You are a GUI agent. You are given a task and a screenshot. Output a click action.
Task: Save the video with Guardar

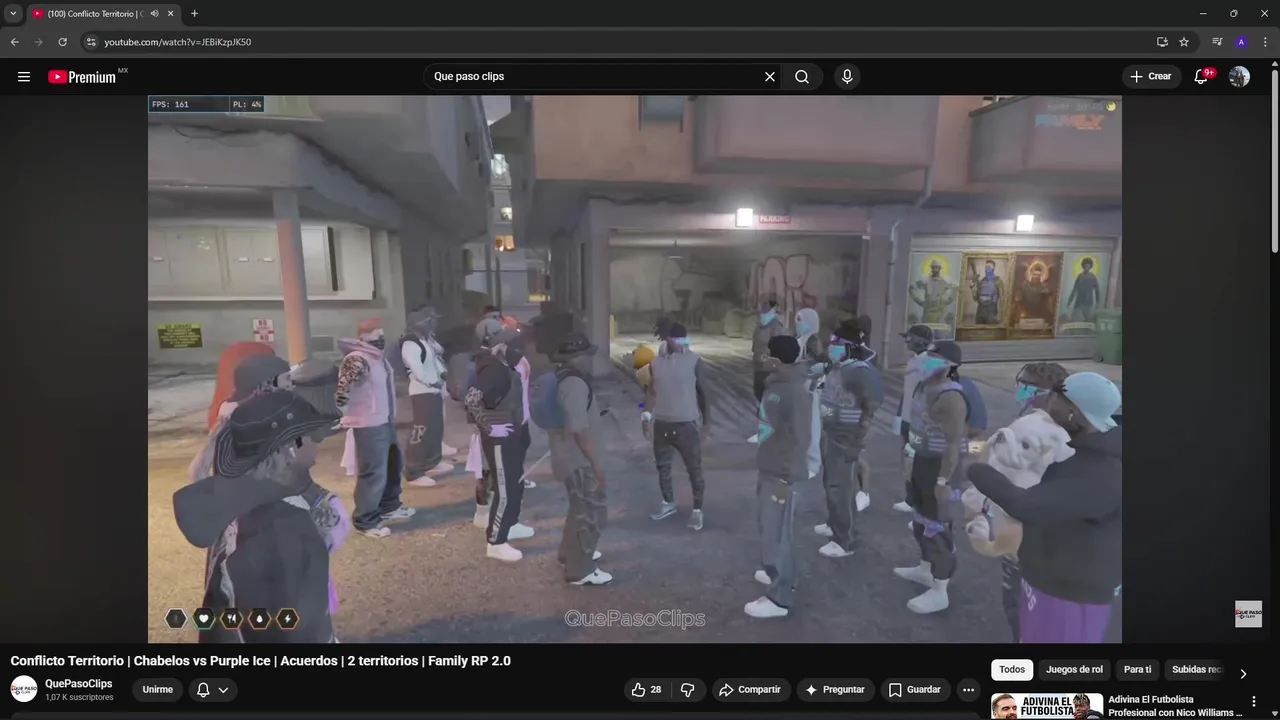tap(915, 689)
